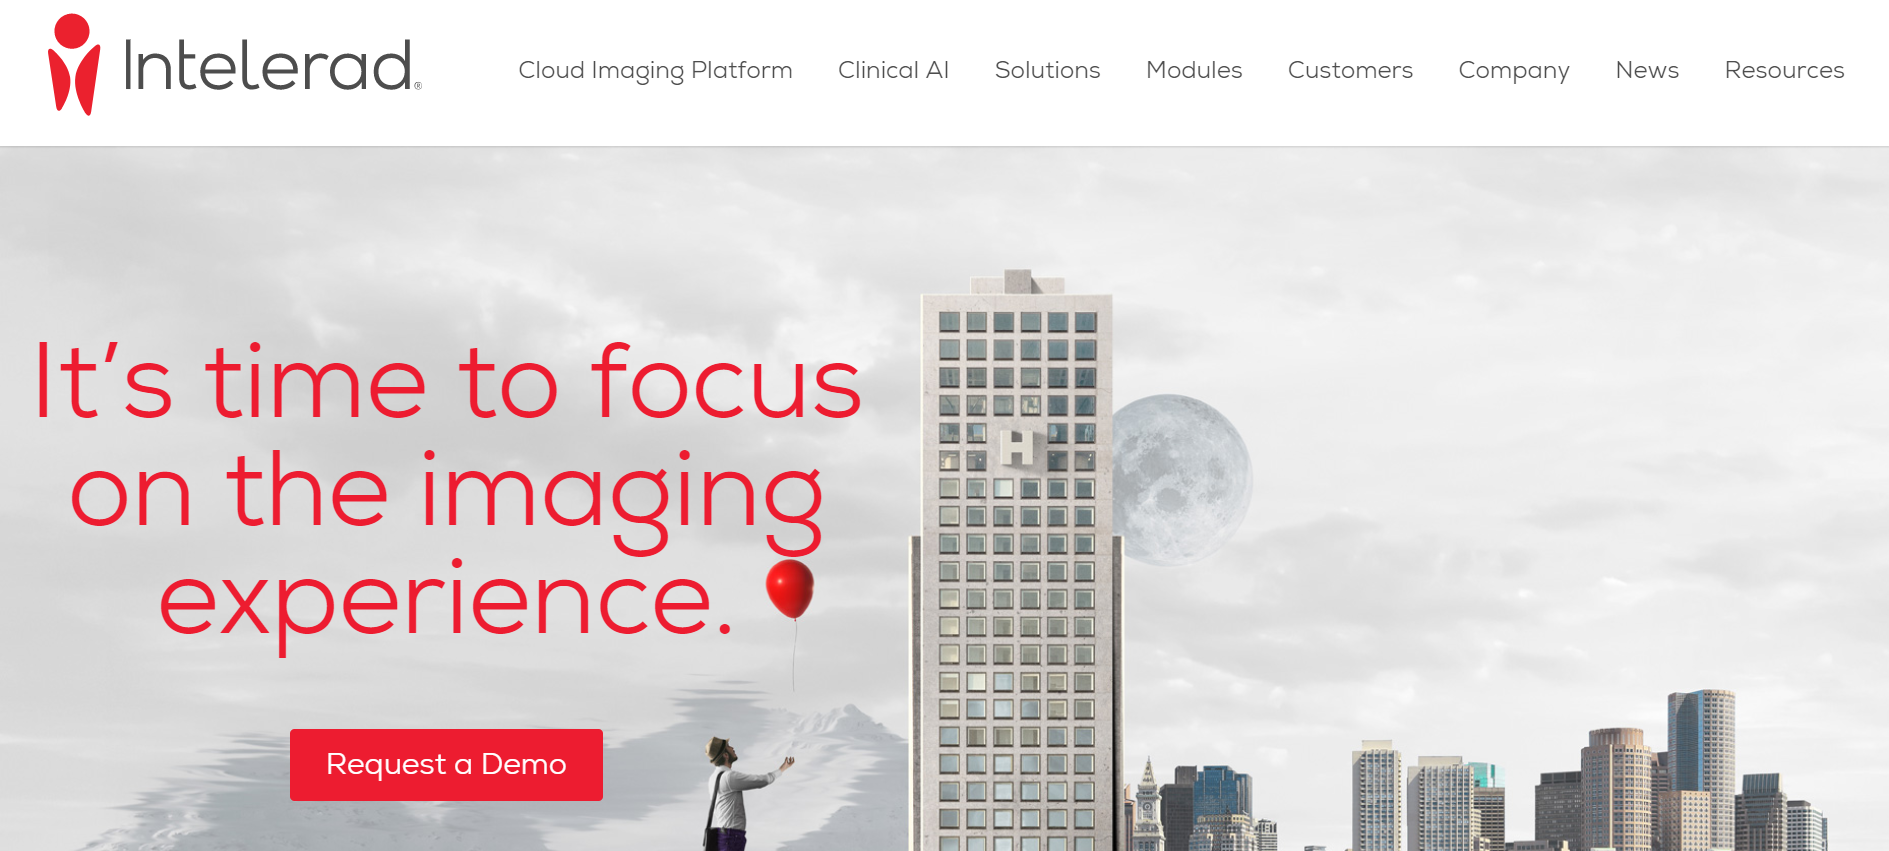Open the Clinical AI menu item
The height and width of the screenshot is (851, 1889).
point(893,70)
